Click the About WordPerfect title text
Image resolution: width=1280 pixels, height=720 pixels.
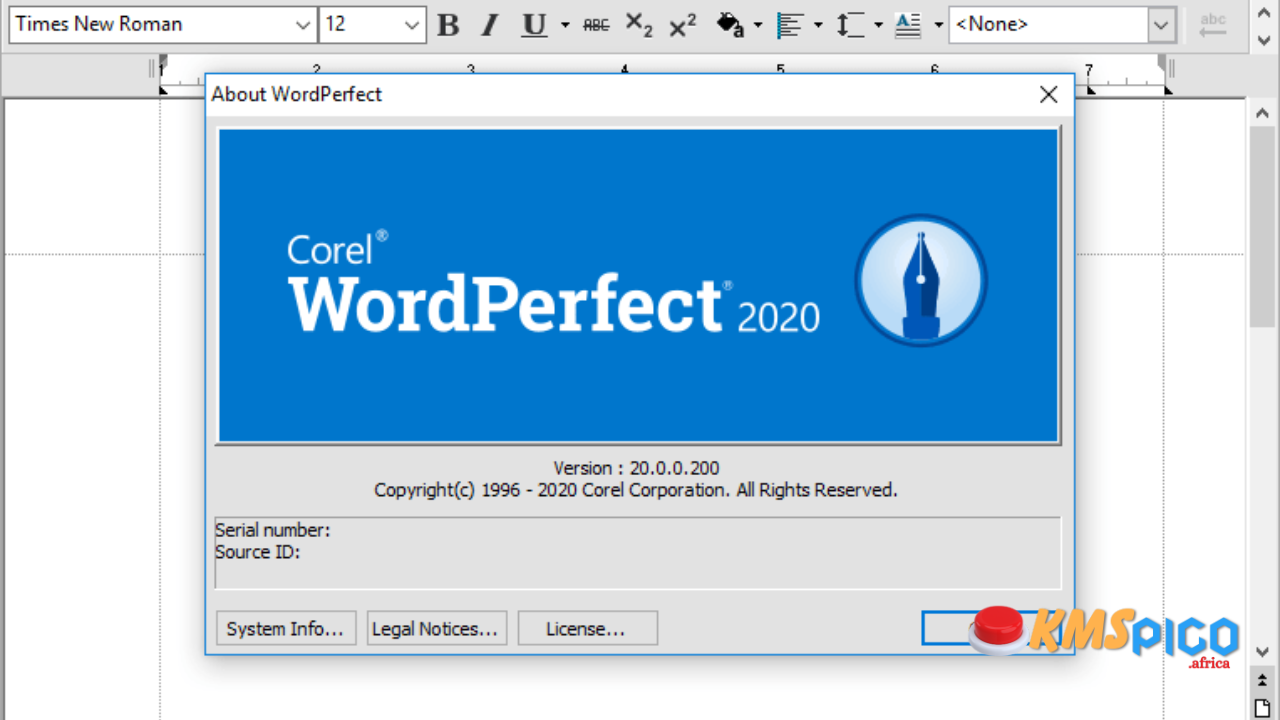point(296,95)
